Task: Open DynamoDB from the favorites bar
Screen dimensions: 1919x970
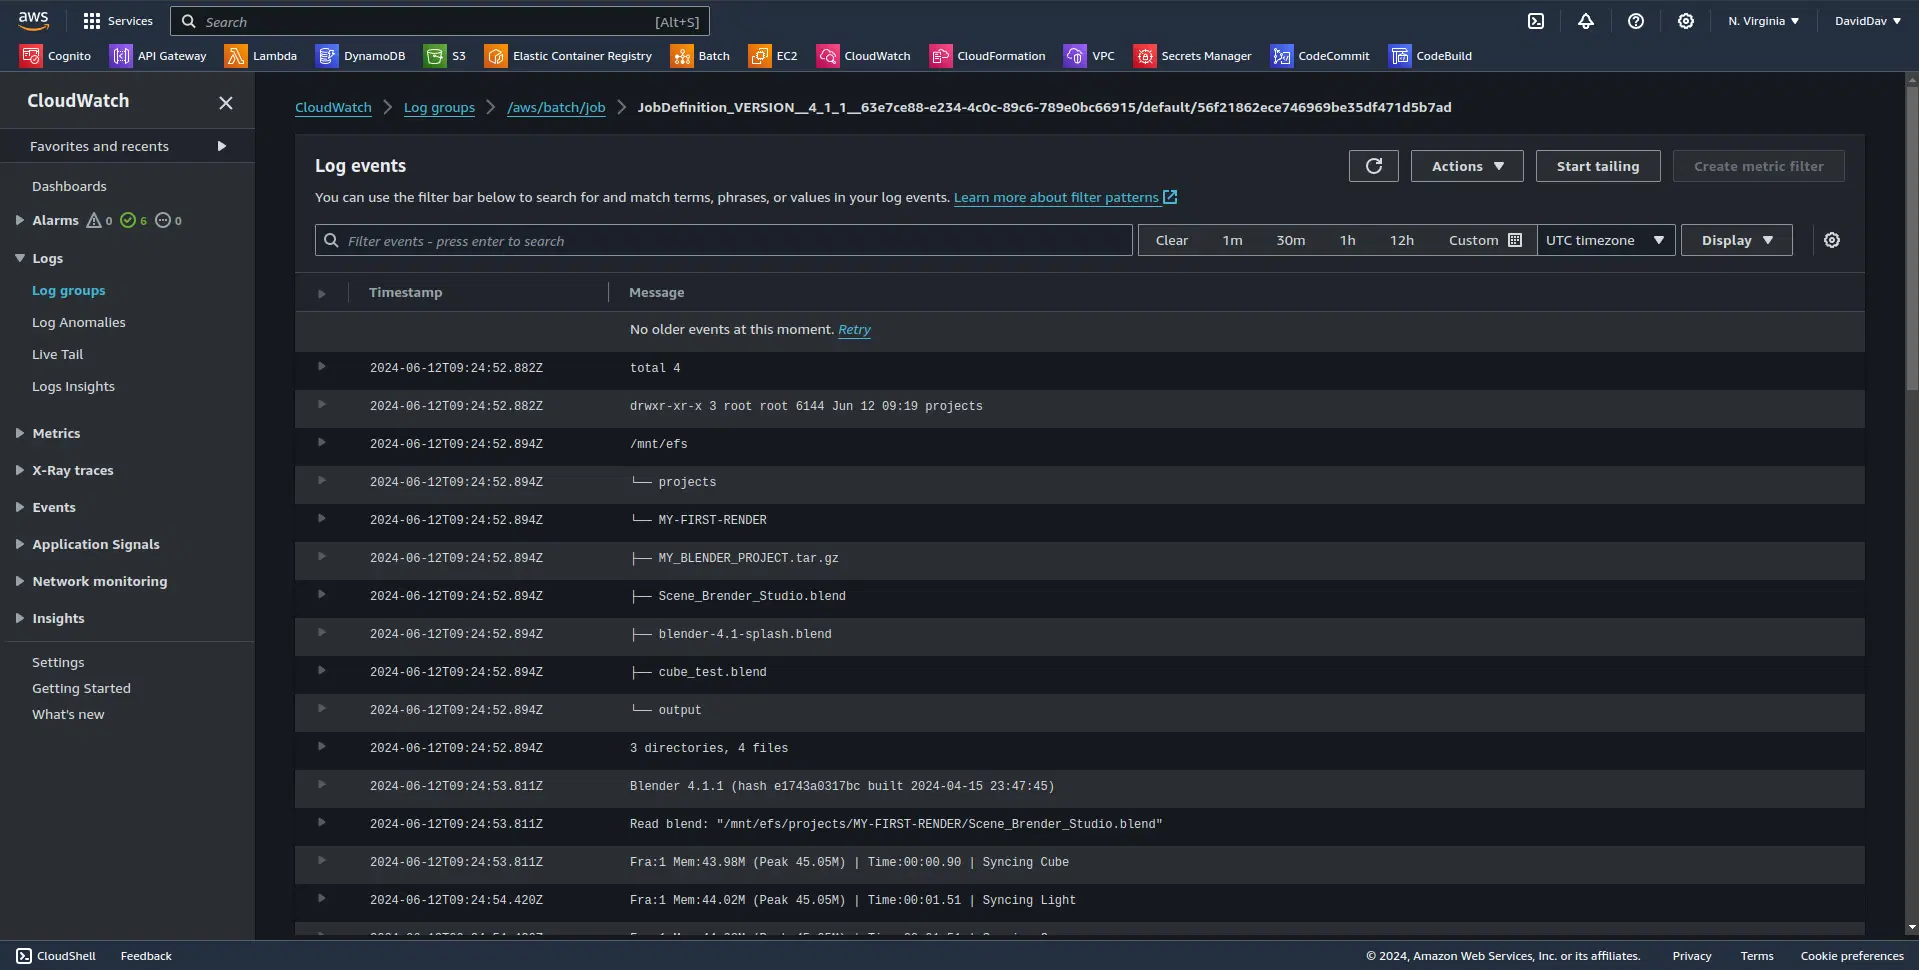Action: tap(360, 56)
